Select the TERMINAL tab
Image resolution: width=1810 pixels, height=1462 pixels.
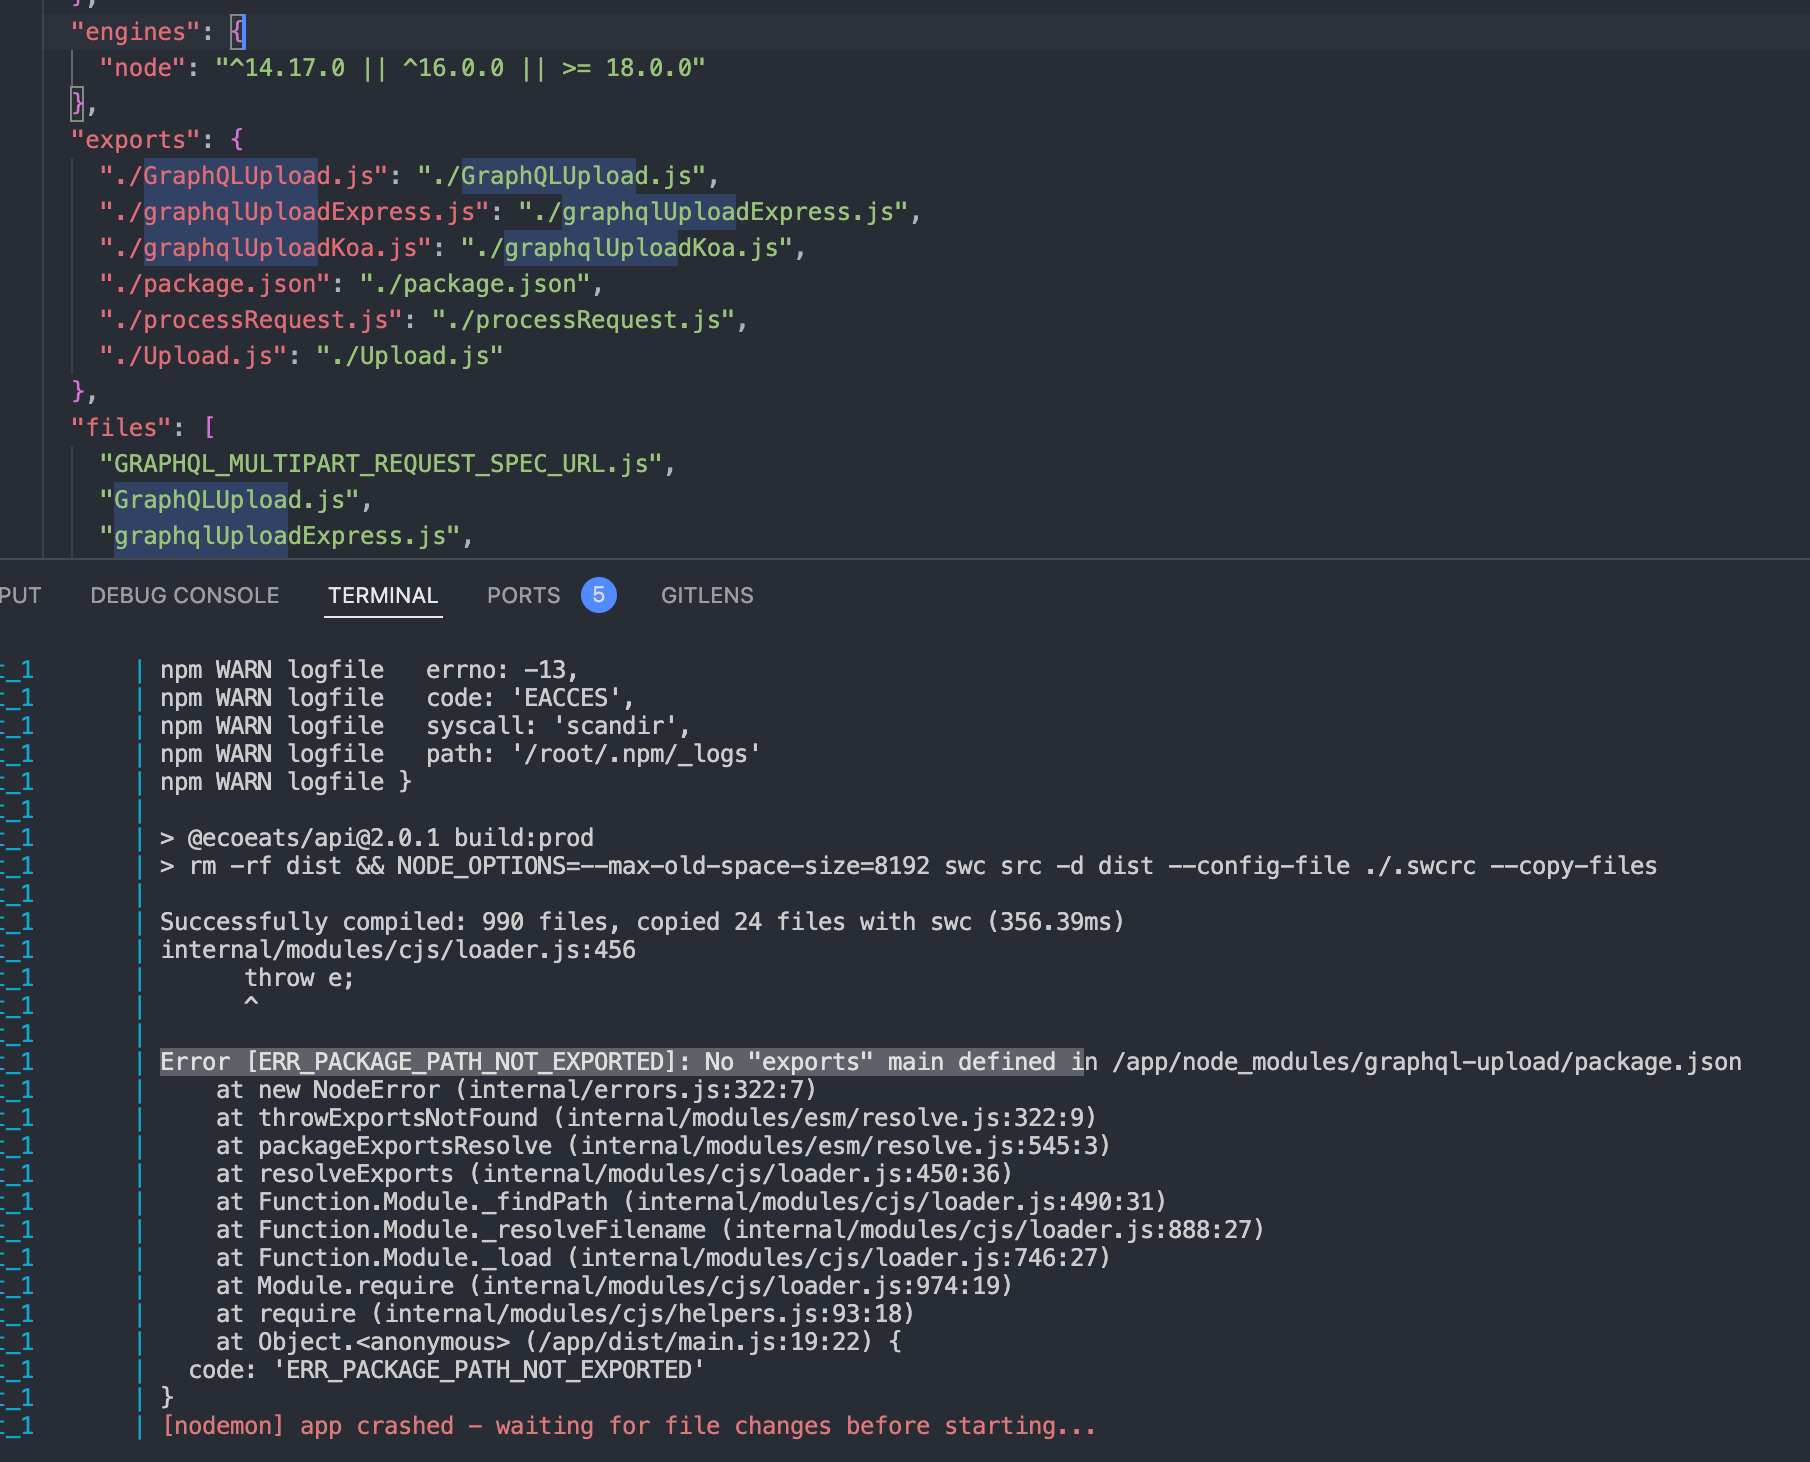[x=383, y=595]
